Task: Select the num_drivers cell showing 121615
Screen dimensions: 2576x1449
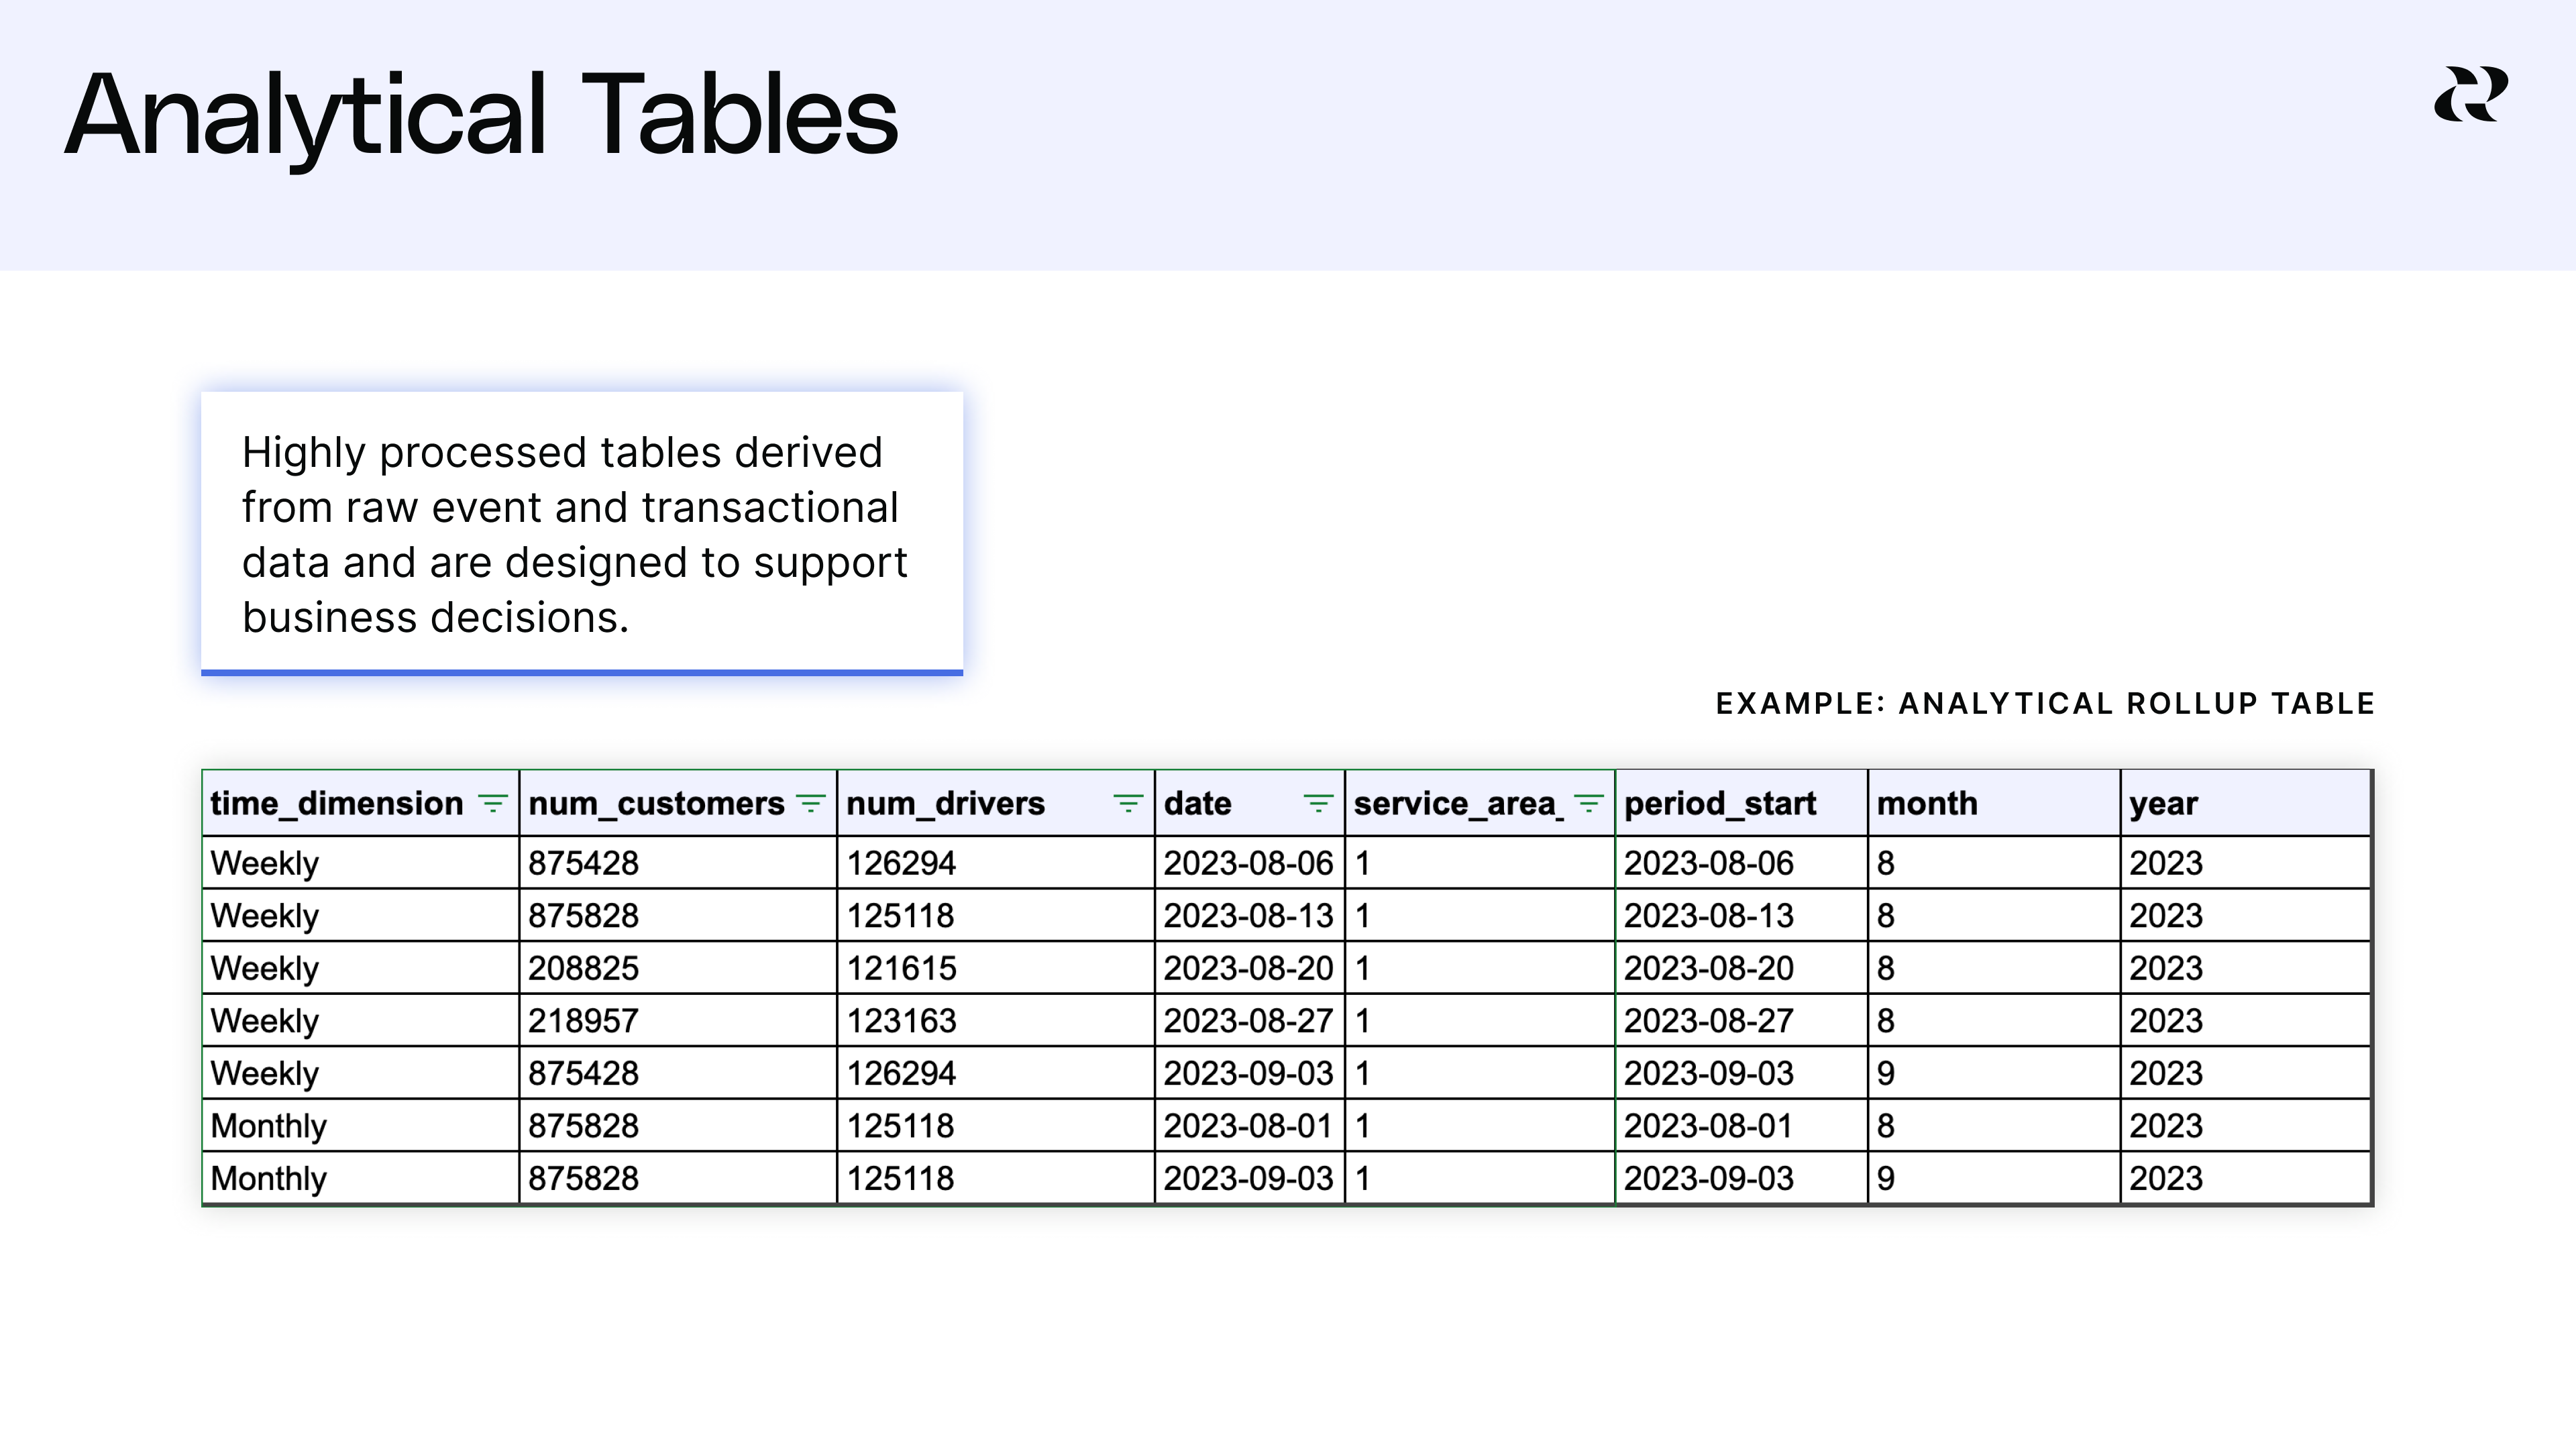Action: 996,968
